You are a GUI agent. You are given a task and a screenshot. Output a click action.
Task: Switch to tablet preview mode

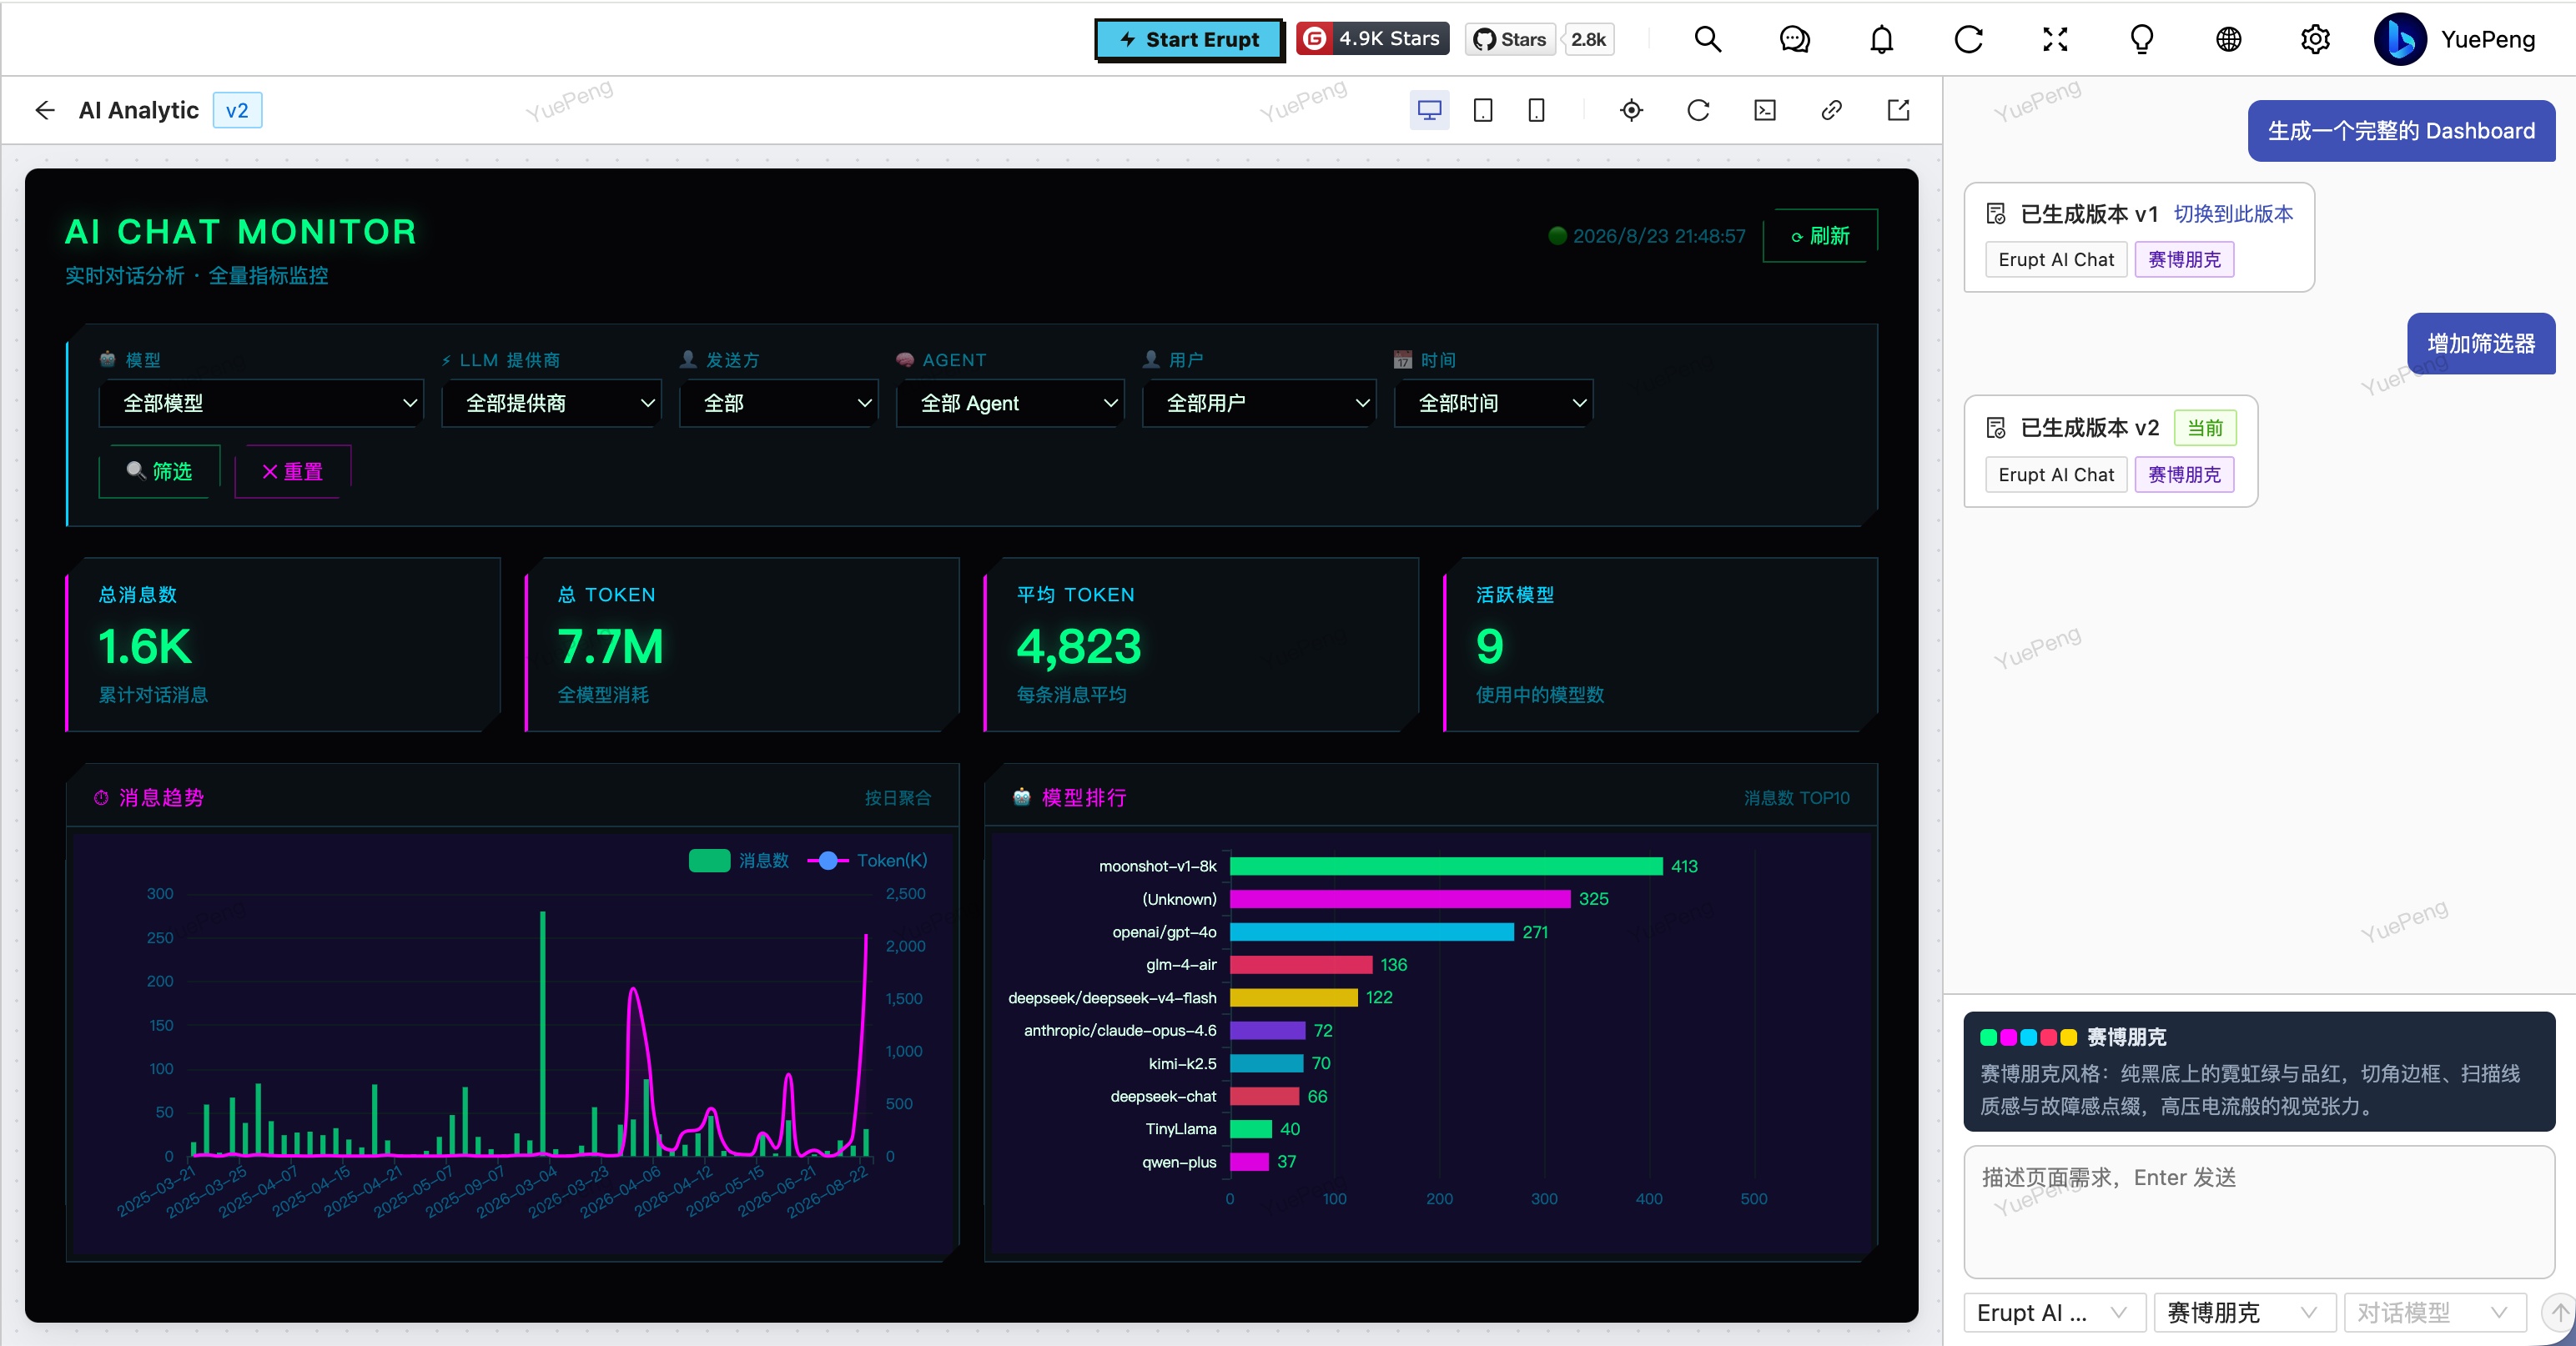pos(1483,110)
